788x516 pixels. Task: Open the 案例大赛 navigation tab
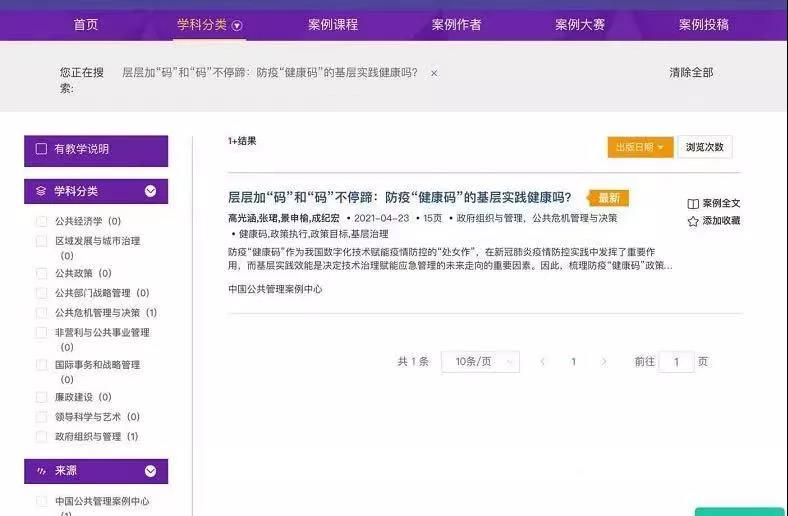(x=580, y=24)
